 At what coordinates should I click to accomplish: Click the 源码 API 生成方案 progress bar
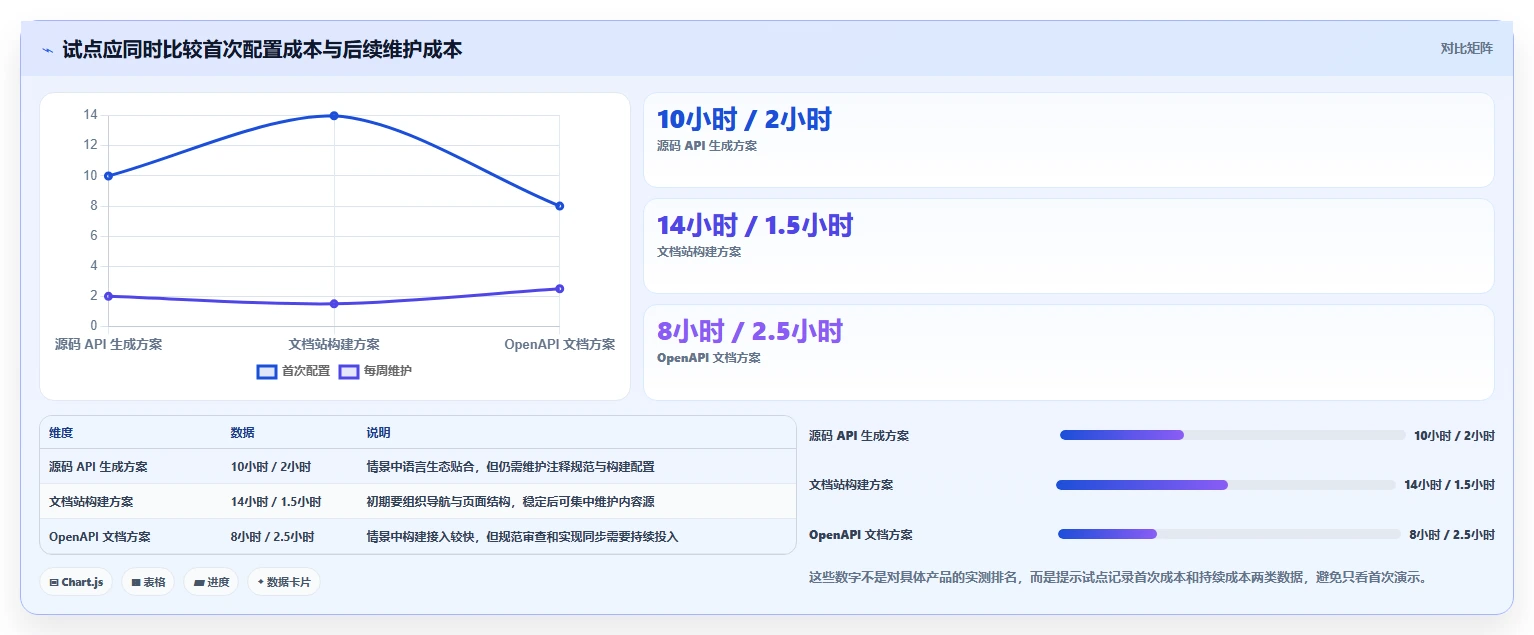1232,435
